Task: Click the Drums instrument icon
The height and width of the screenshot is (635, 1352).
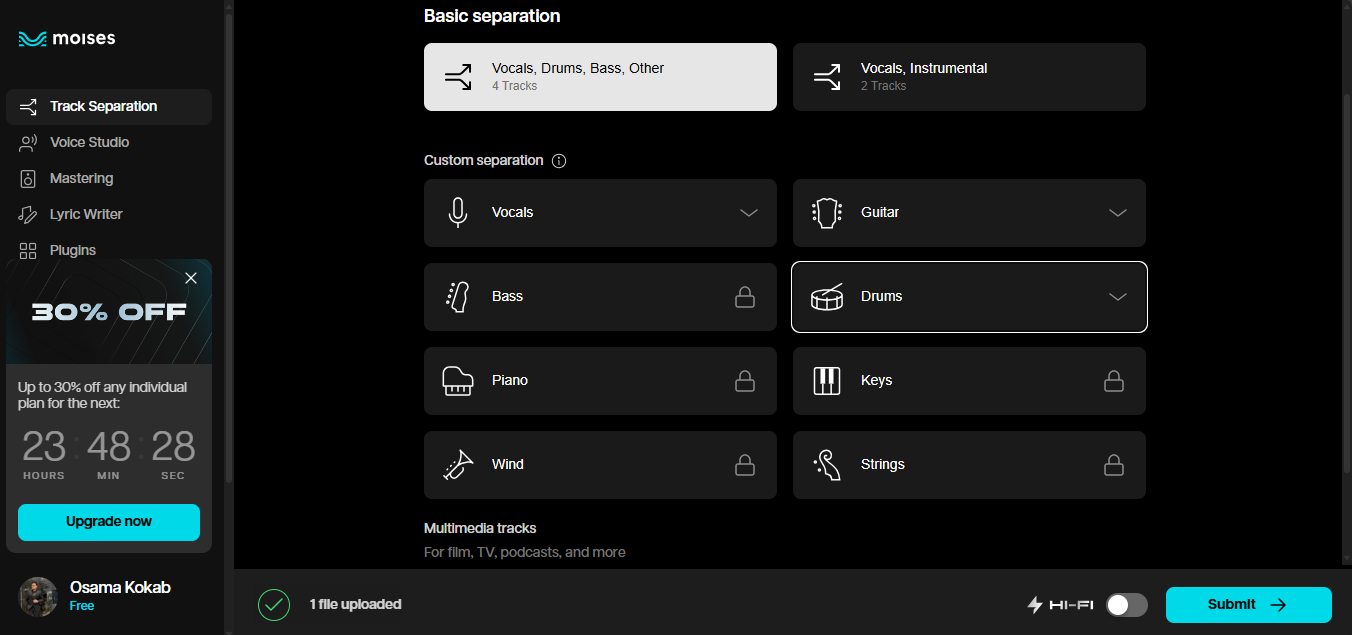Action: [827, 296]
